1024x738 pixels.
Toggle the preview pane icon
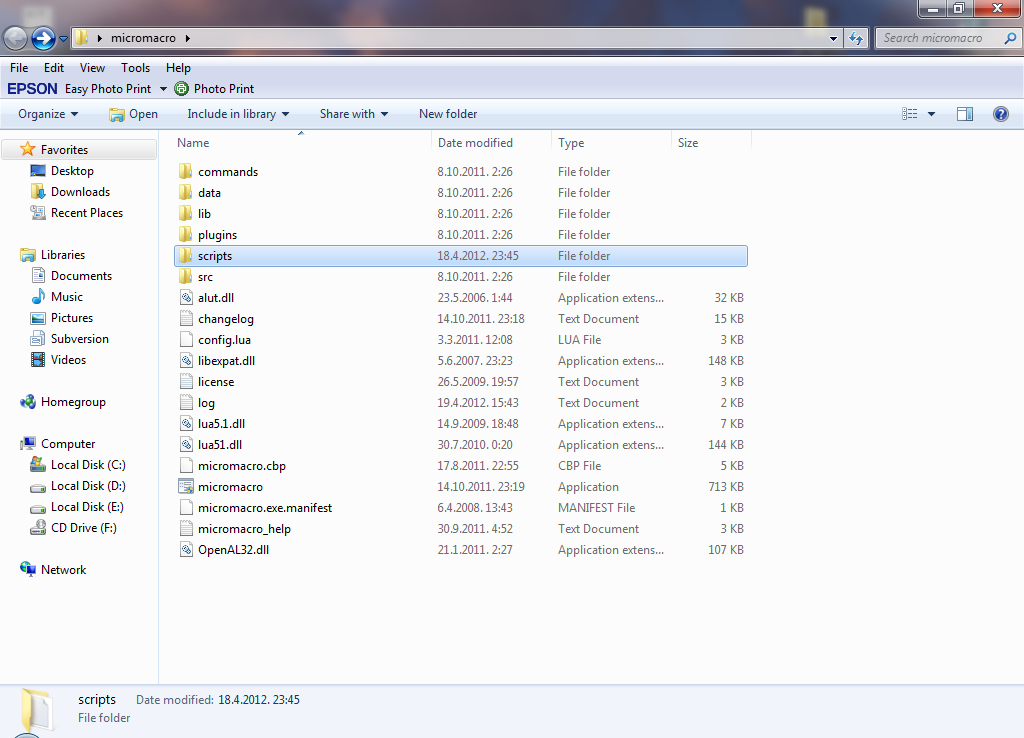(x=964, y=114)
